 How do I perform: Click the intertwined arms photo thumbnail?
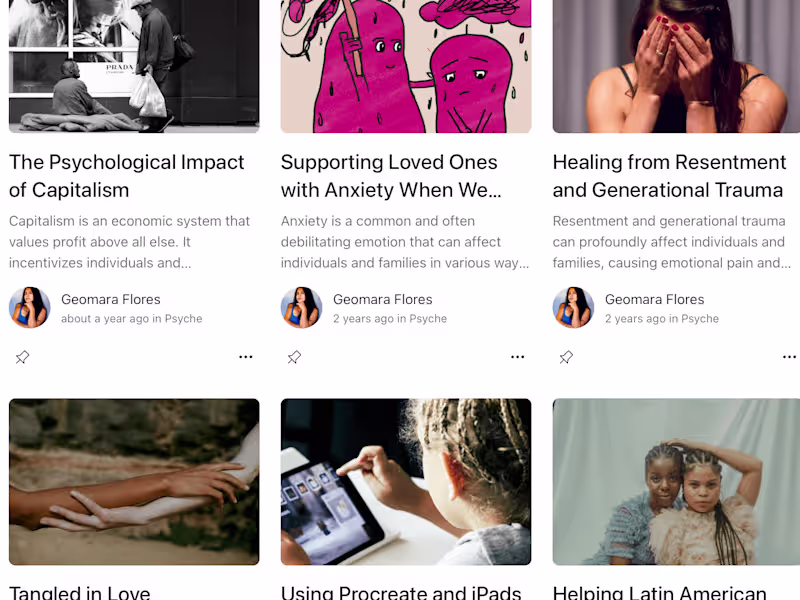[x=134, y=482]
